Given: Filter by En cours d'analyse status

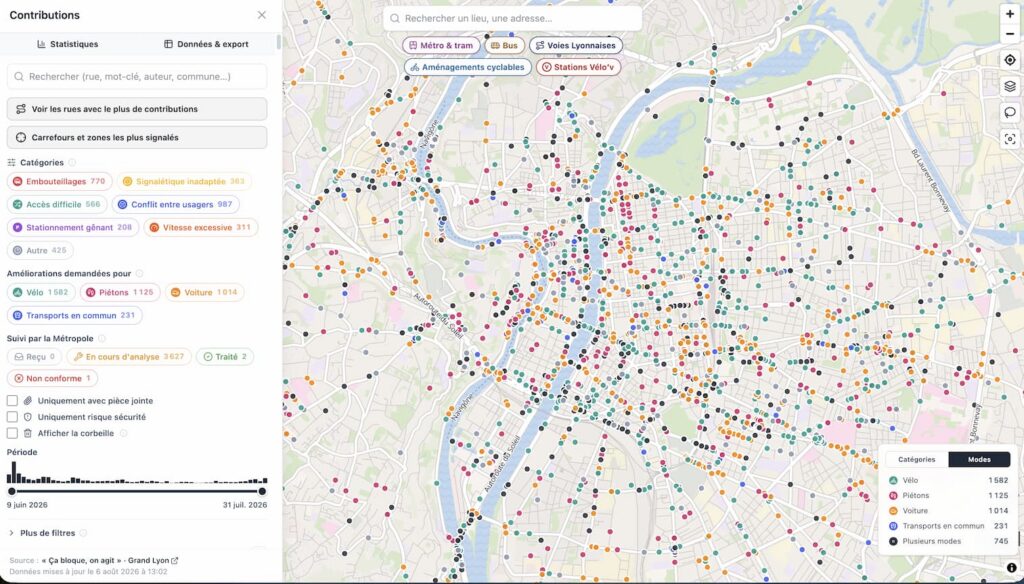Looking at the screenshot, I should [x=129, y=357].
